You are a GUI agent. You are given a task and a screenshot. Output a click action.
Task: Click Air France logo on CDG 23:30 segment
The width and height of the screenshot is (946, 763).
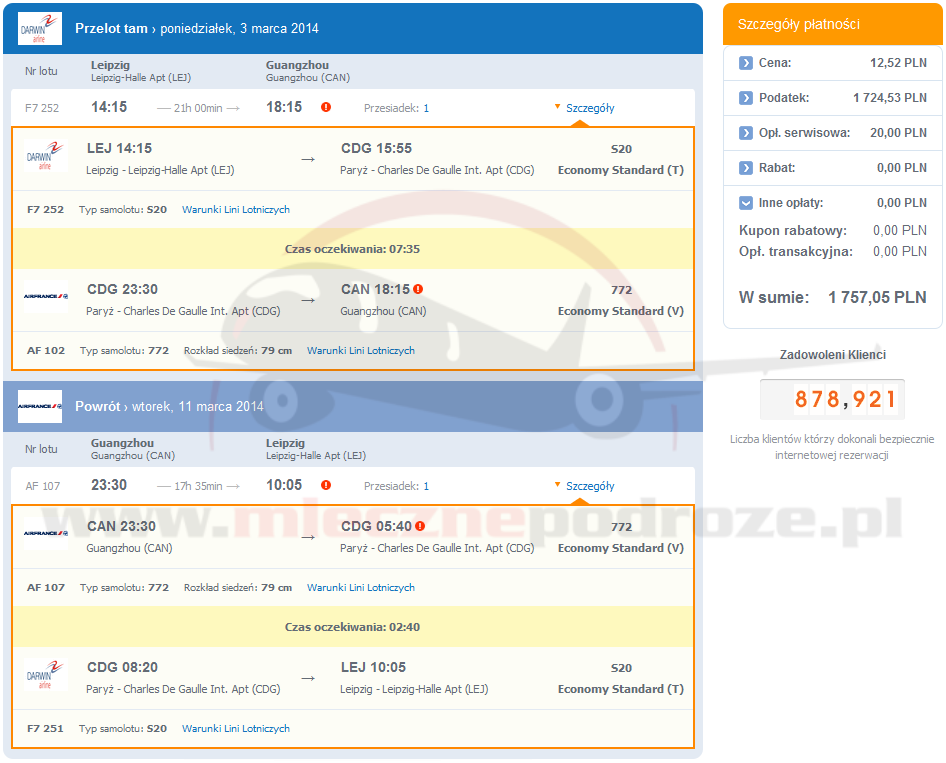[x=46, y=297]
